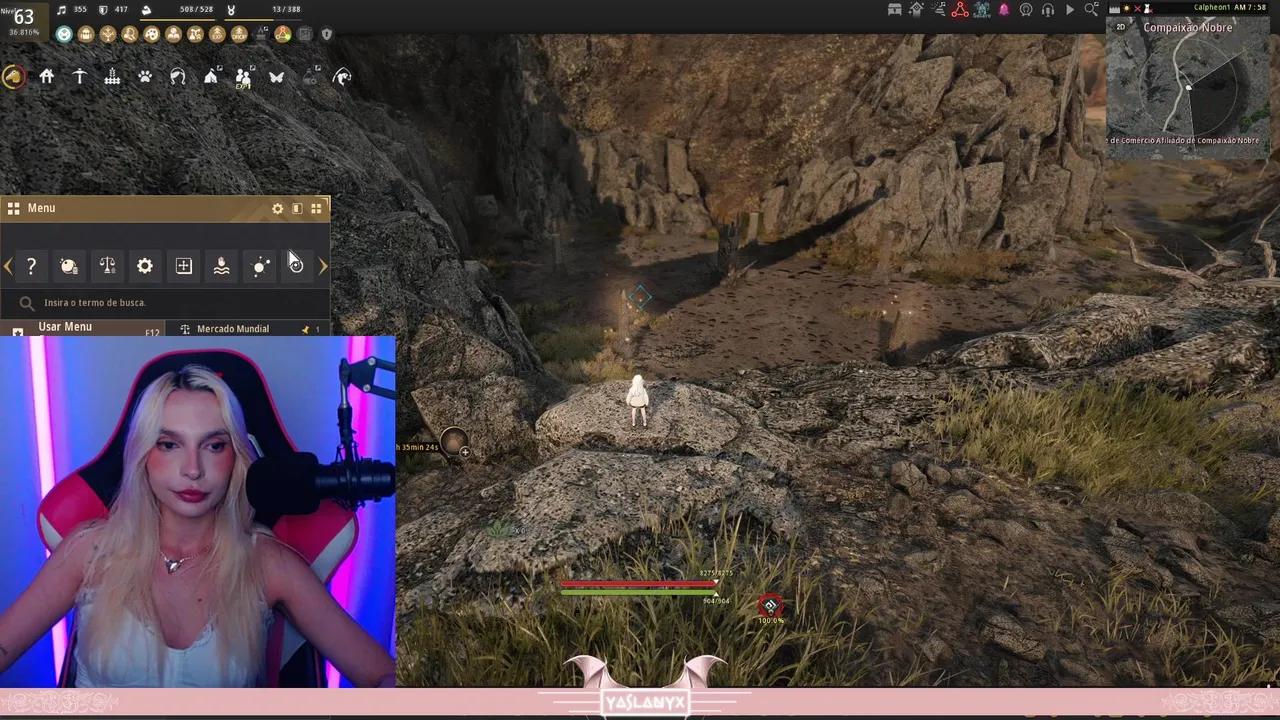This screenshot has height=720, width=1280.
Task: Click the boxed plus shortcut icon
Action: pyautogui.click(x=184, y=266)
